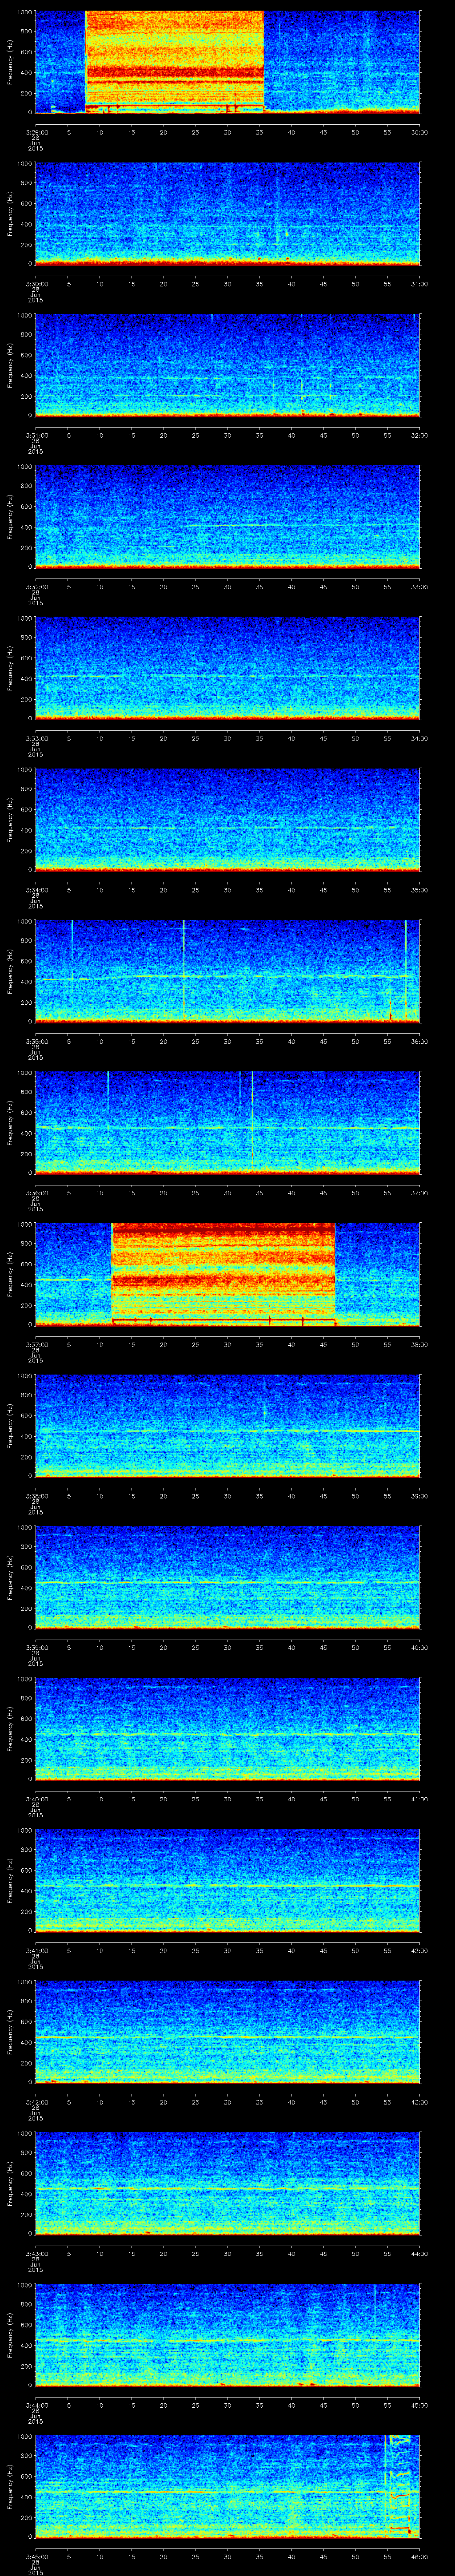Screen dimensions: 455x2576
Task: Click 'Frequency (Hz)' axis title of 3:33:00 panel
Action: click(10, 668)
